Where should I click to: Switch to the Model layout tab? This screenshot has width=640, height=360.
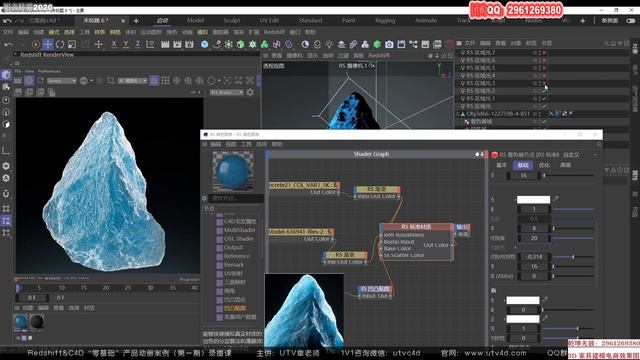tap(195, 20)
